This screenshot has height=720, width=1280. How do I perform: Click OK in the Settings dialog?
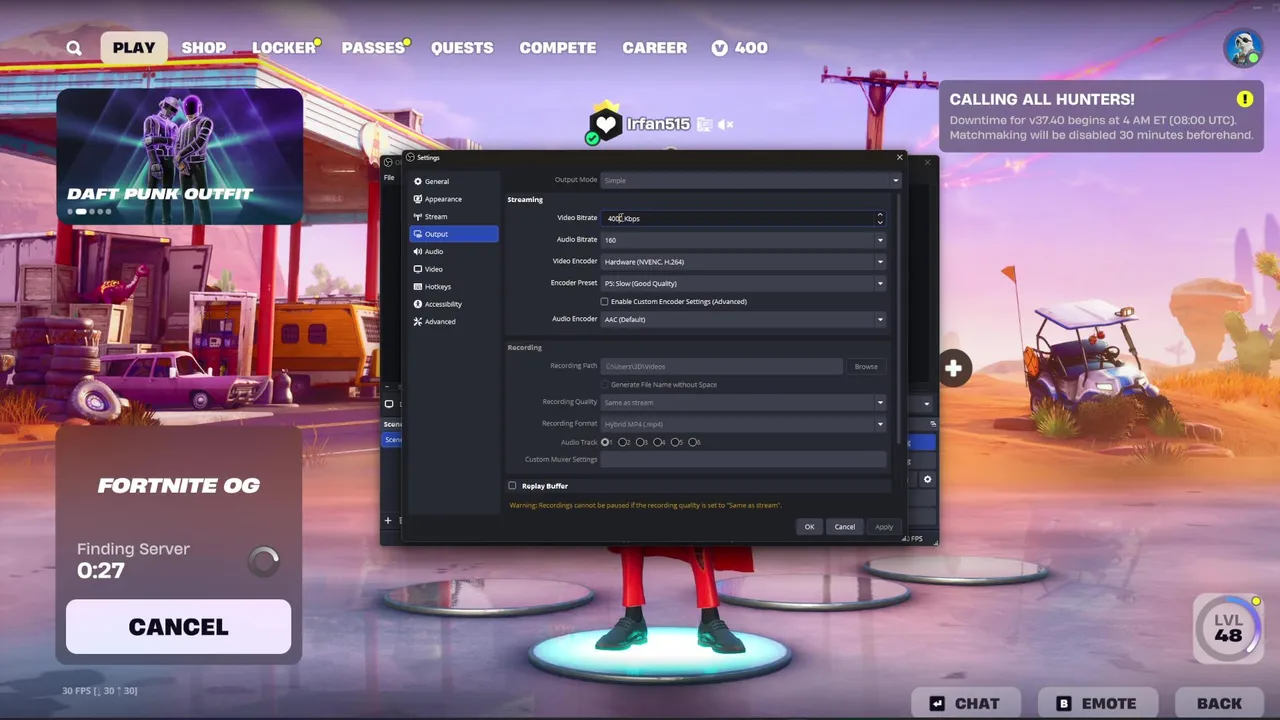pyautogui.click(x=810, y=527)
